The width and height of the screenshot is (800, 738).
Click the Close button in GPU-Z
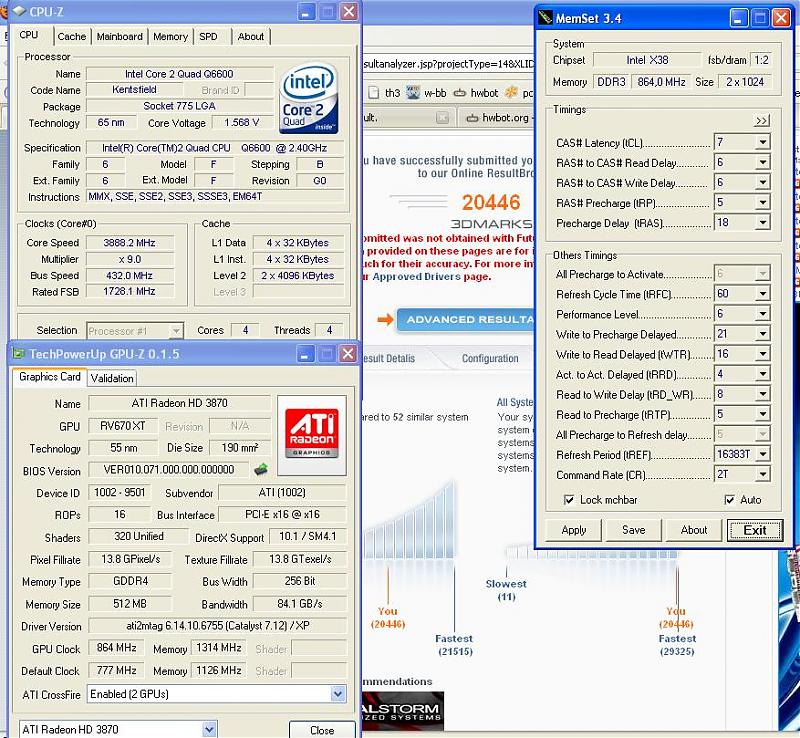click(x=322, y=730)
